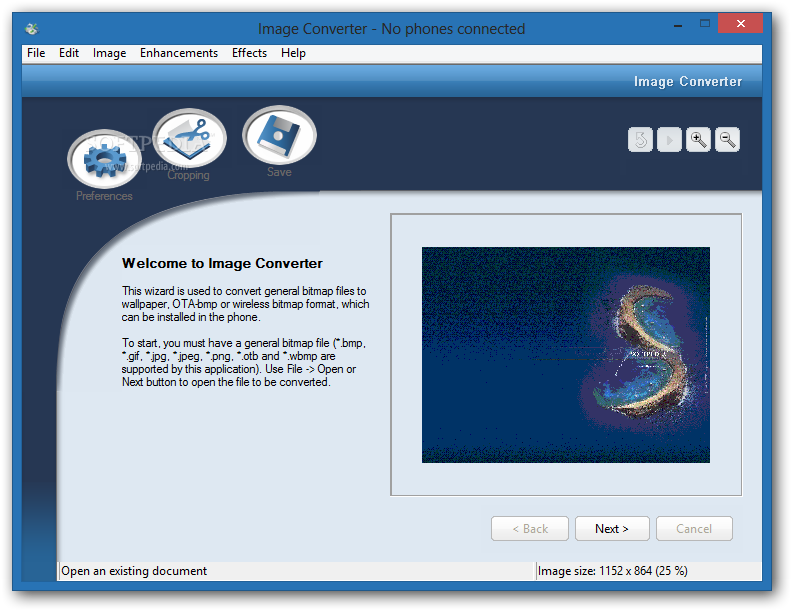
Task: Open the Effects menu
Action: click(x=249, y=53)
